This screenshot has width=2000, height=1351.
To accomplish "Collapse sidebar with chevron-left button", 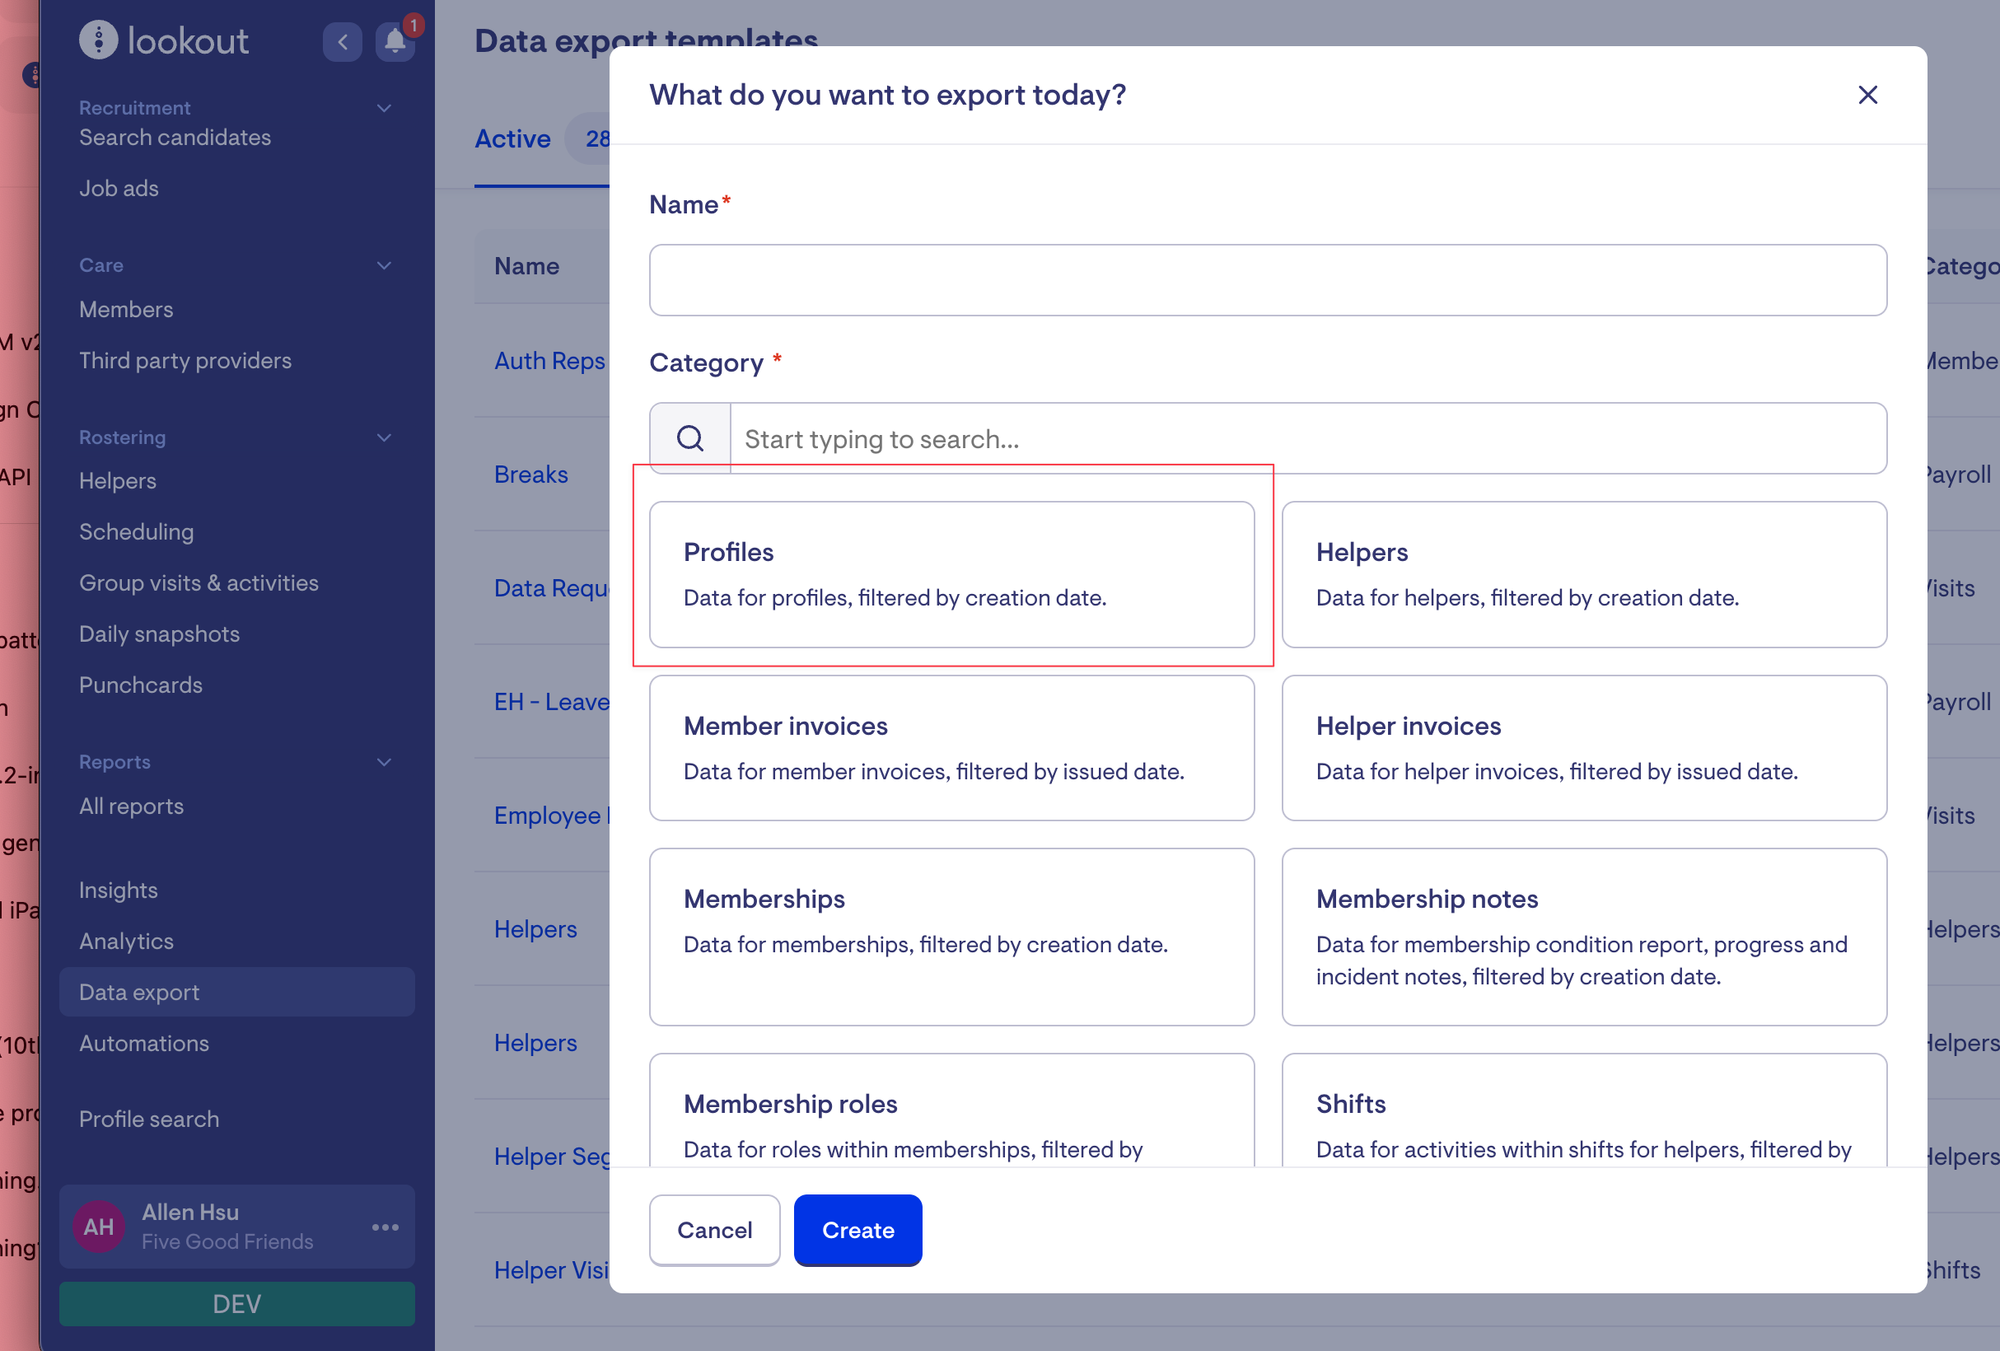I will coord(342,41).
